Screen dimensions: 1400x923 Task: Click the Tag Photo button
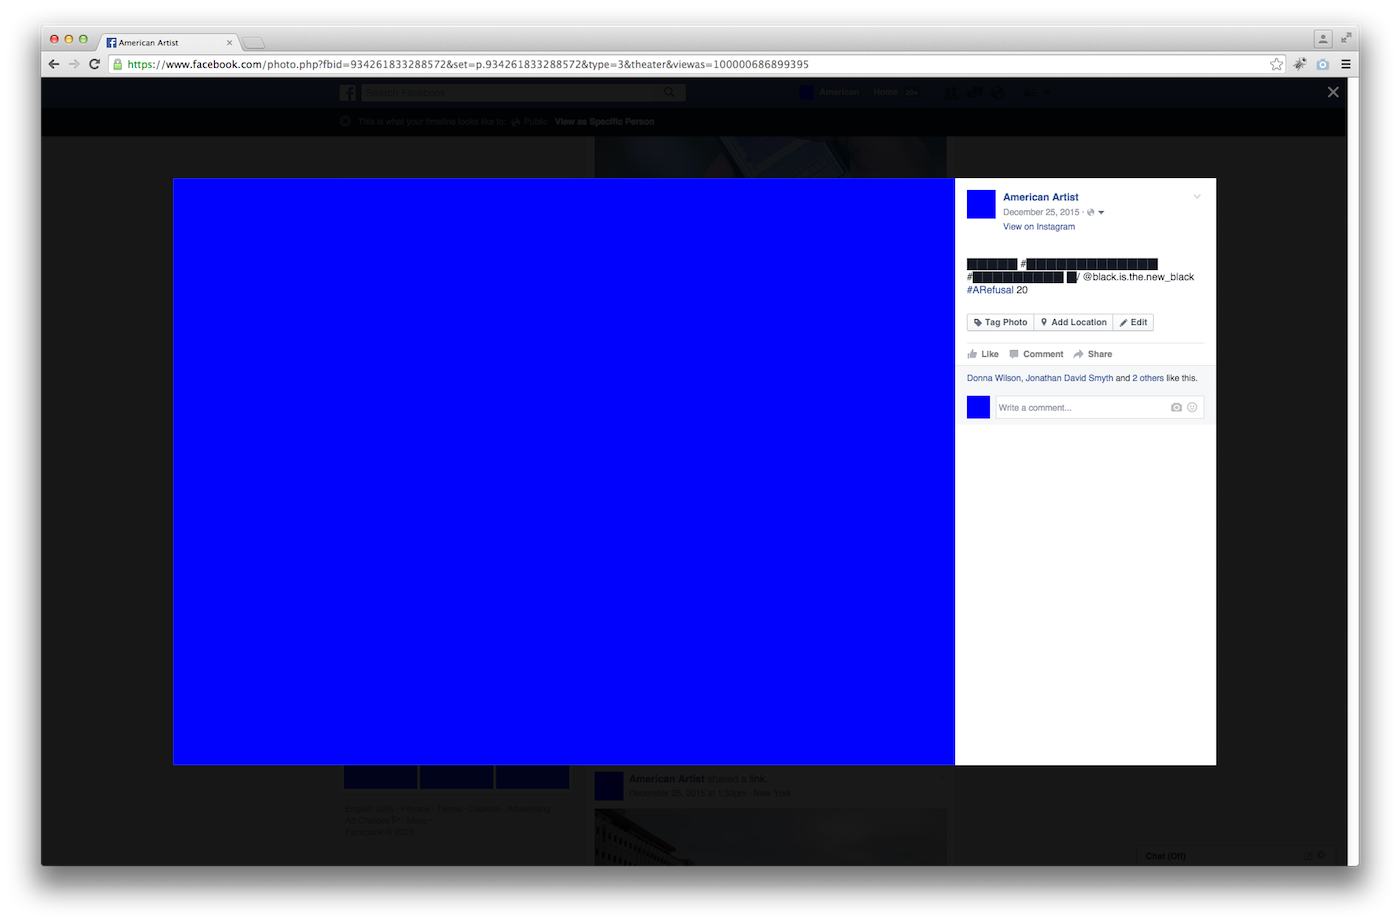coord(1000,322)
